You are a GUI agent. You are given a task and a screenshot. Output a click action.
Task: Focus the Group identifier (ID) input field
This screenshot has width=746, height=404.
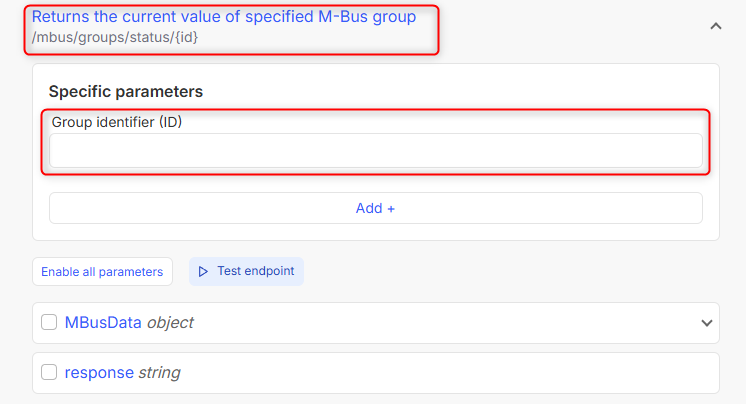[375, 151]
